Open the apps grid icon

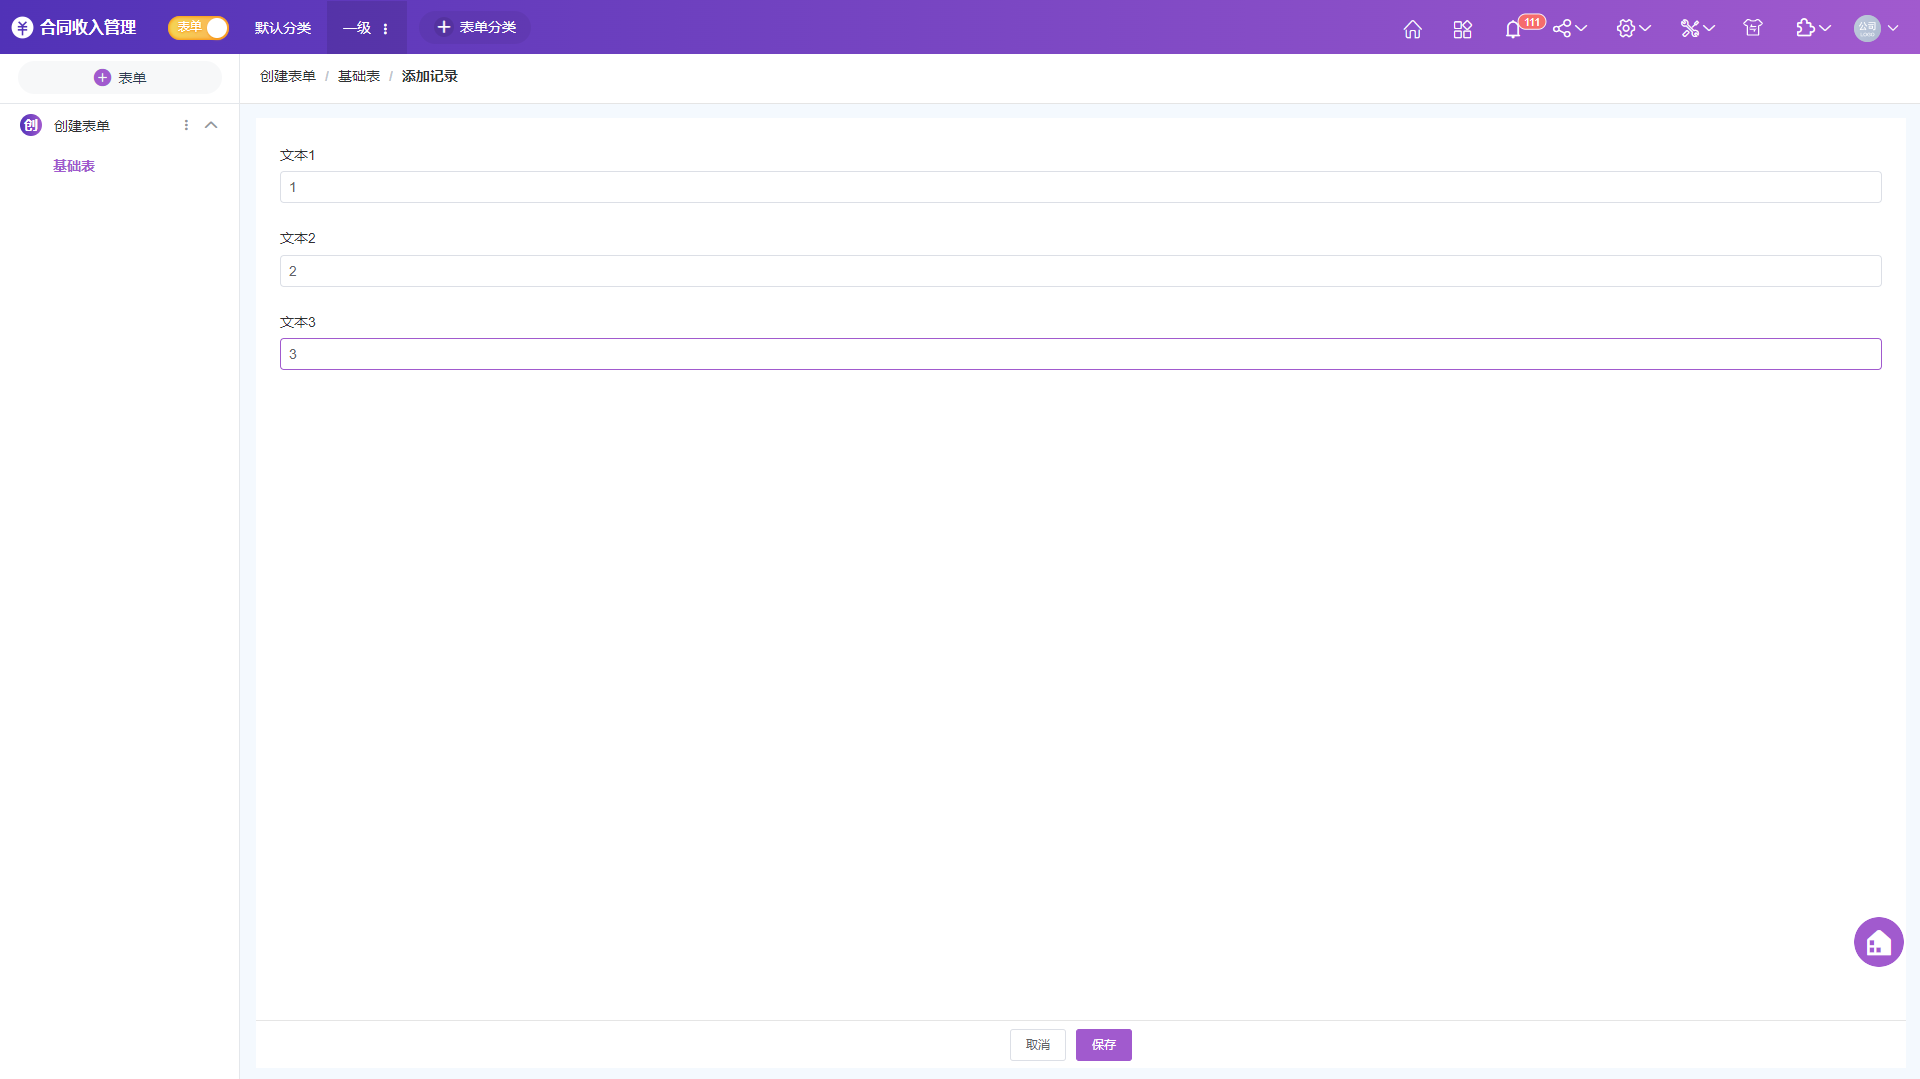click(1462, 29)
